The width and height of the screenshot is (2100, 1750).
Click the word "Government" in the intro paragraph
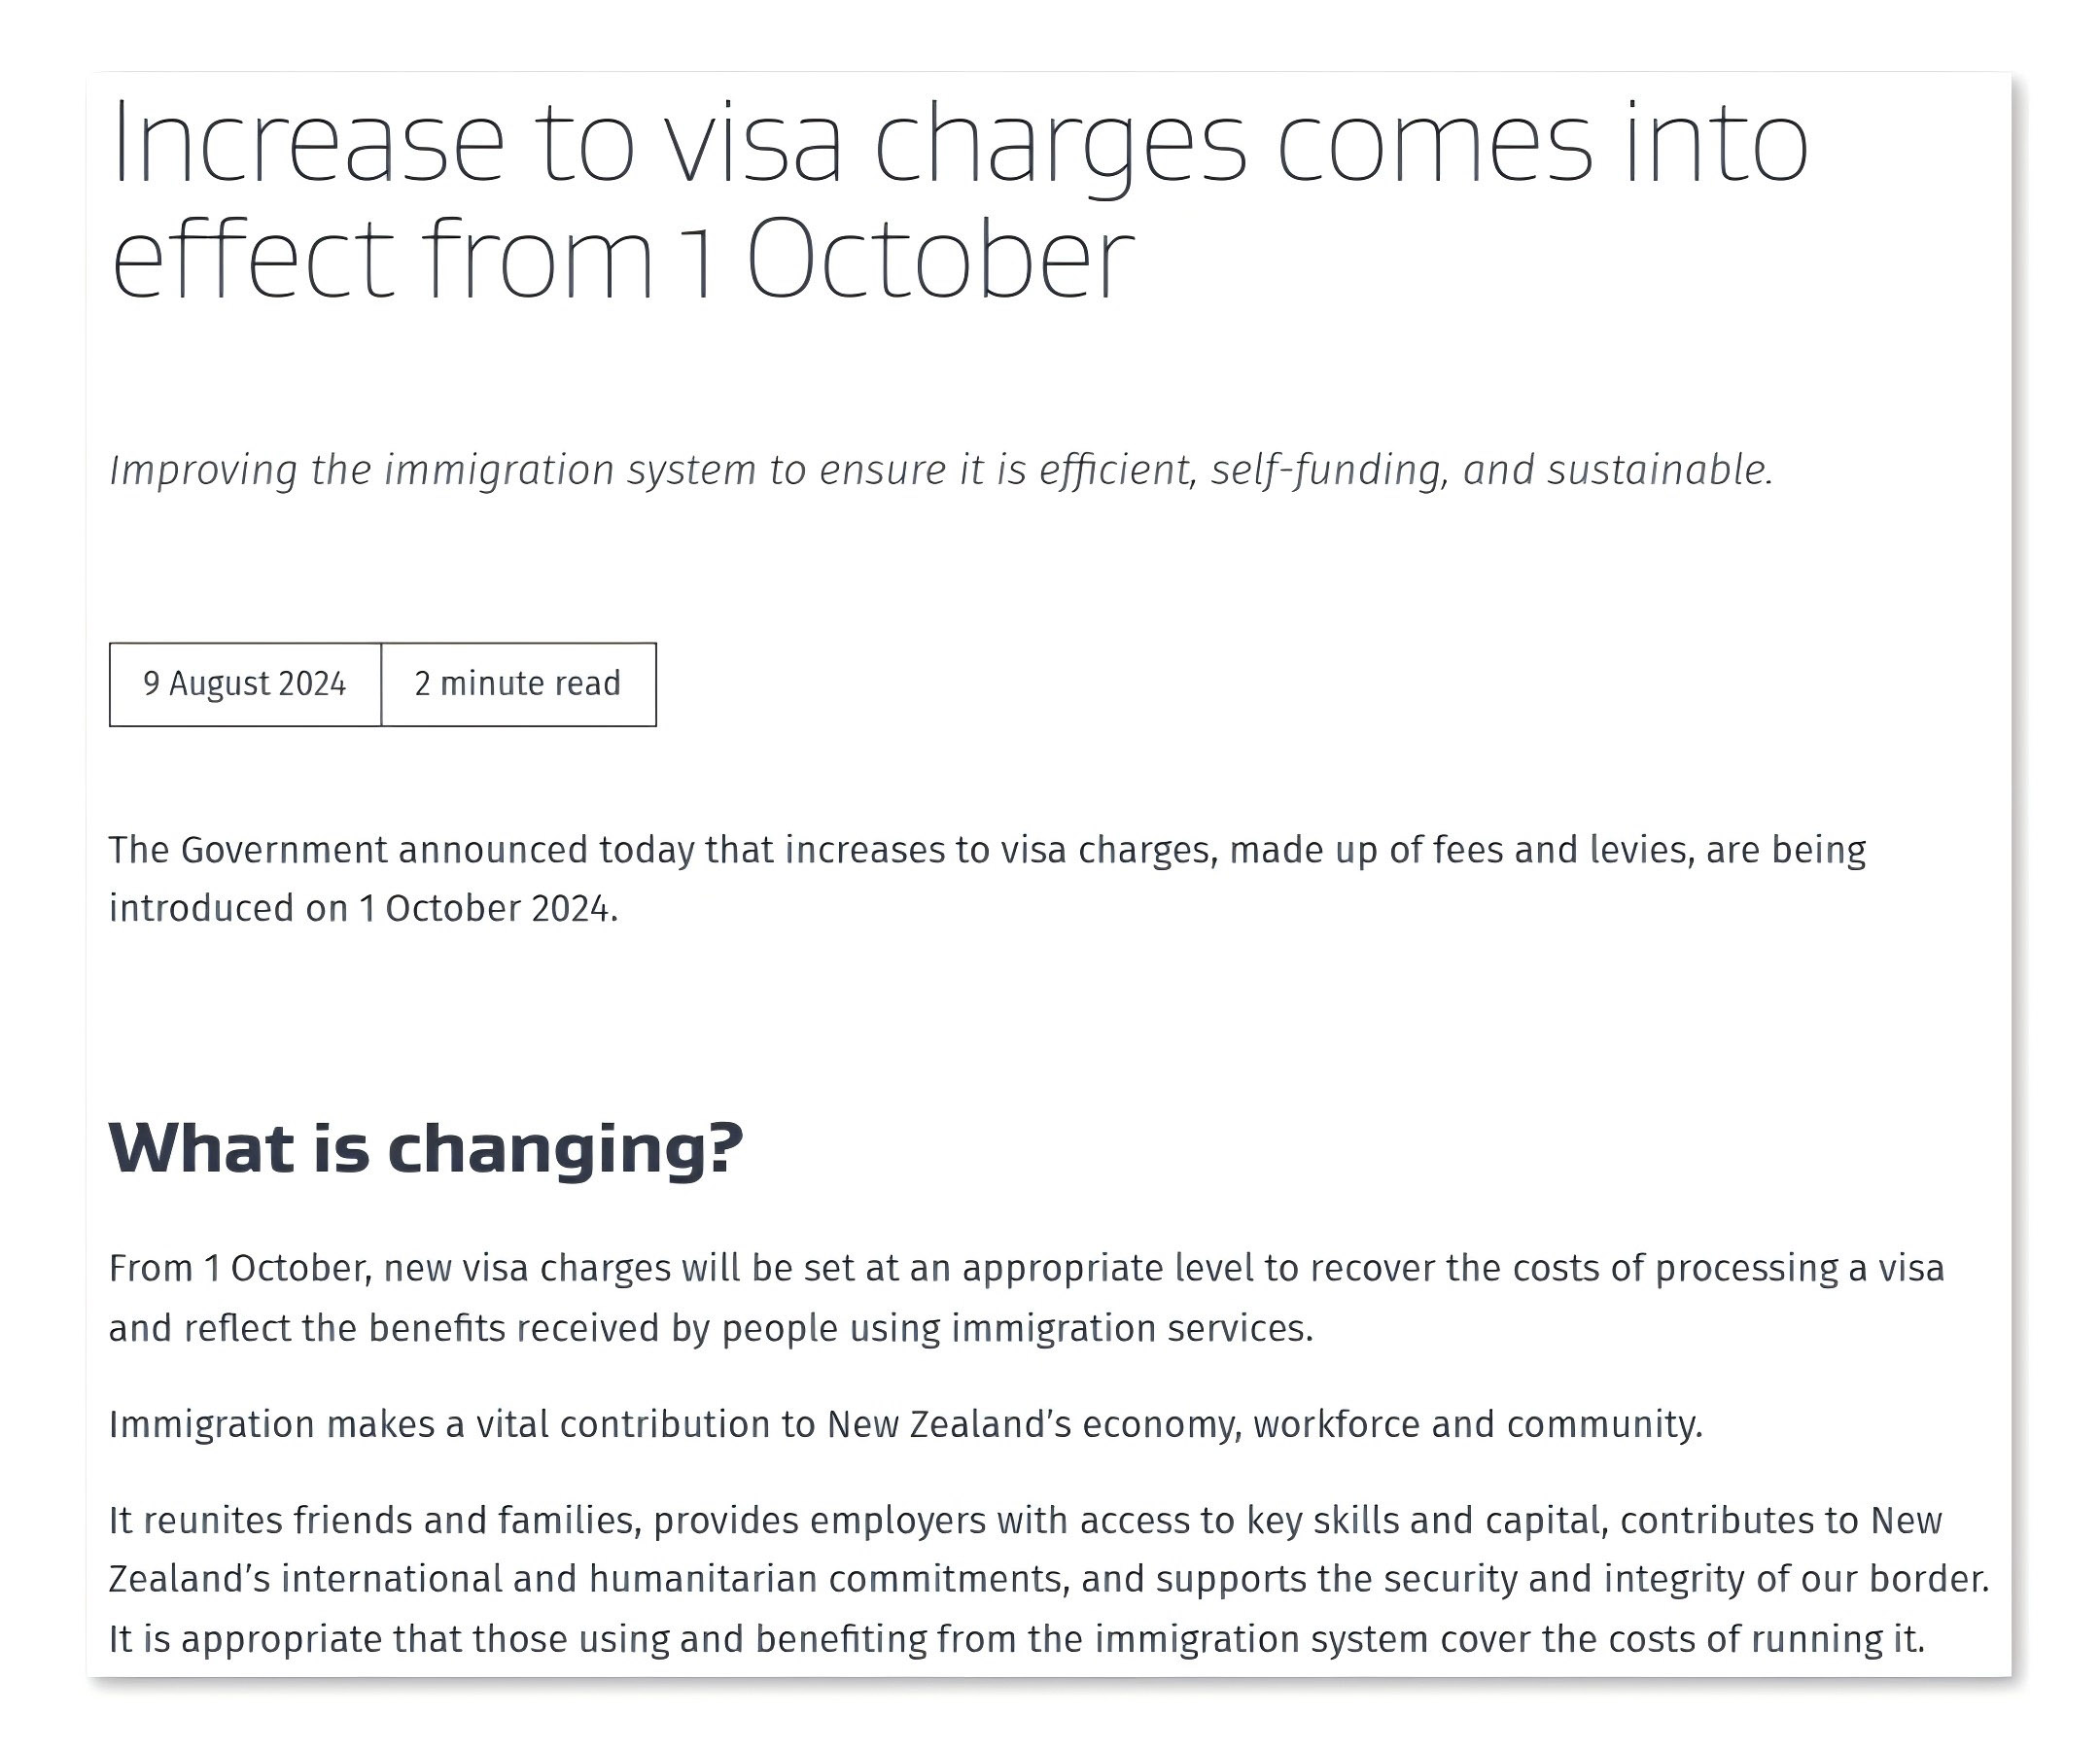pos(284,850)
